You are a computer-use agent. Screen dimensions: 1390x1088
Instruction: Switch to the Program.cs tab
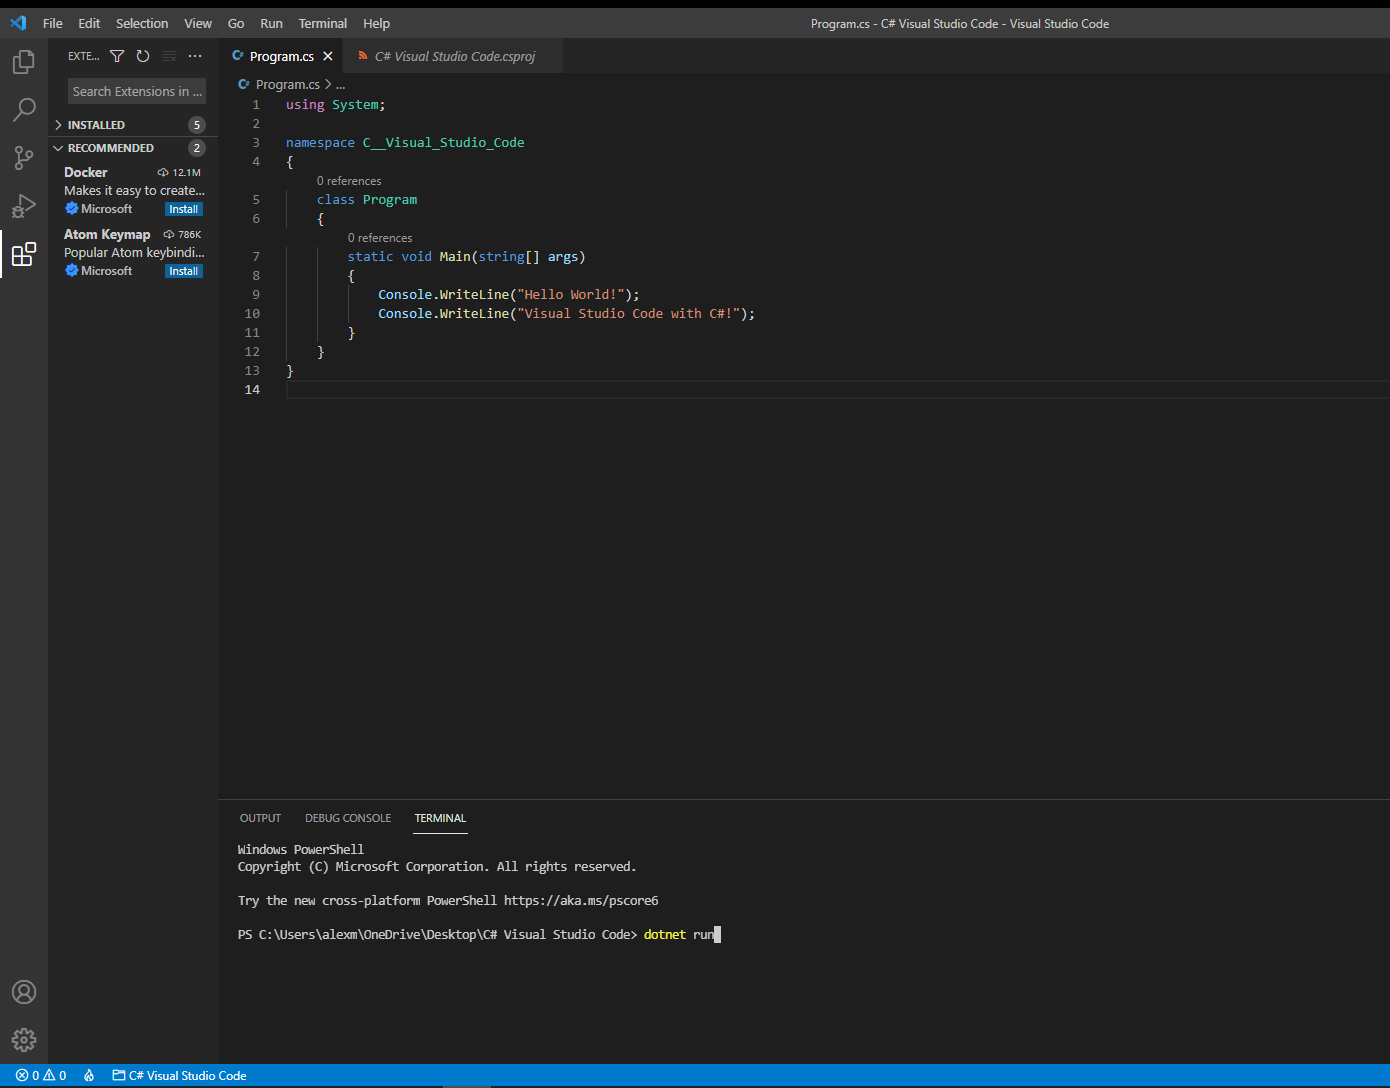click(x=281, y=56)
